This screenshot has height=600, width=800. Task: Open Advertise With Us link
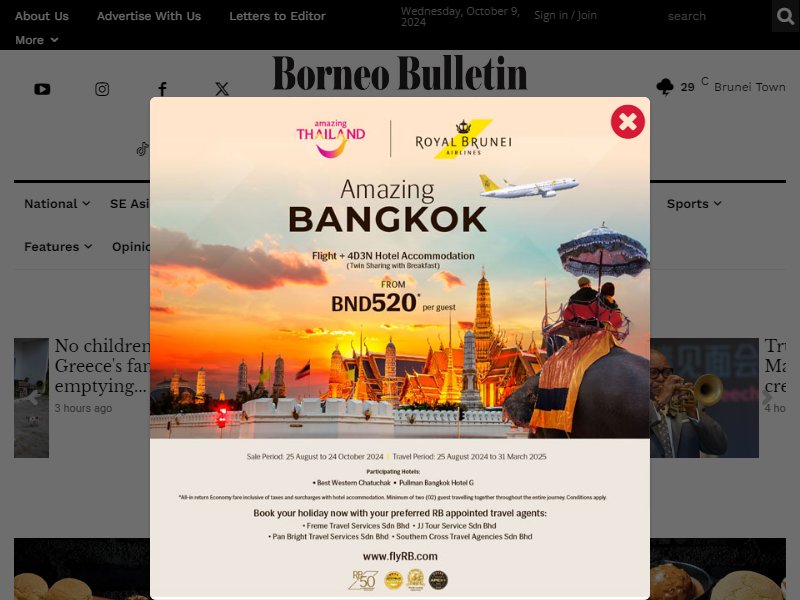(149, 16)
